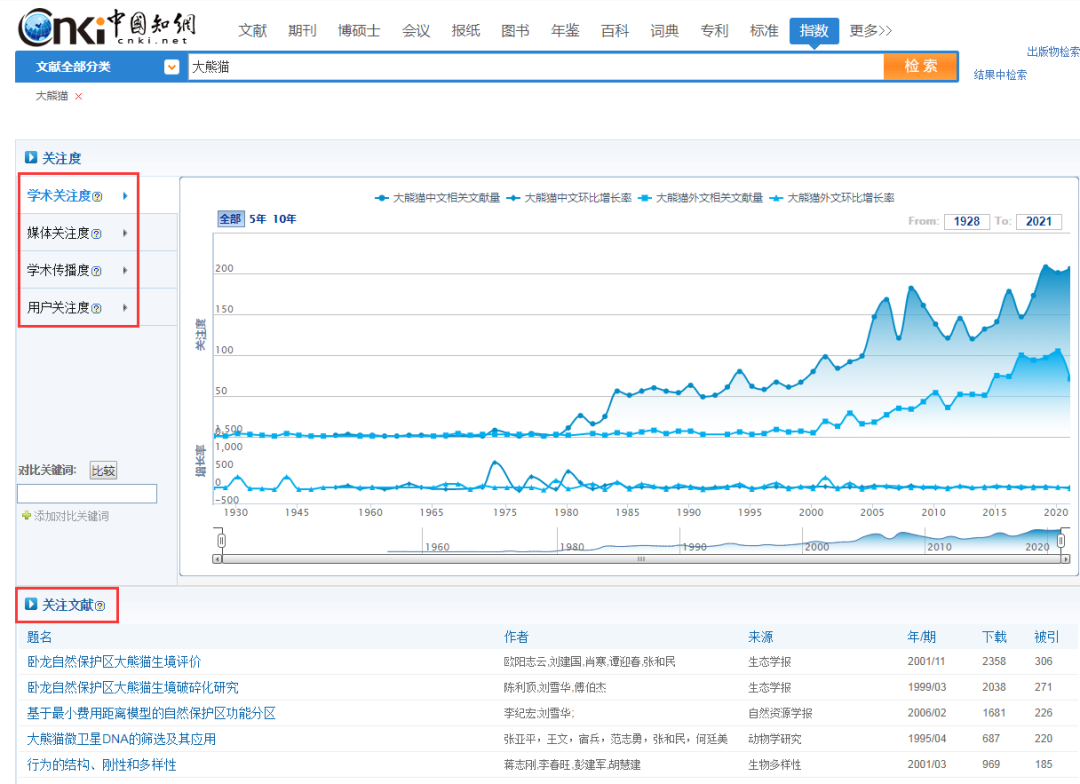This screenshot has height=784, width=1080.
Task: Click left handle of timeline range slider
Action: (x=221, y=541)
